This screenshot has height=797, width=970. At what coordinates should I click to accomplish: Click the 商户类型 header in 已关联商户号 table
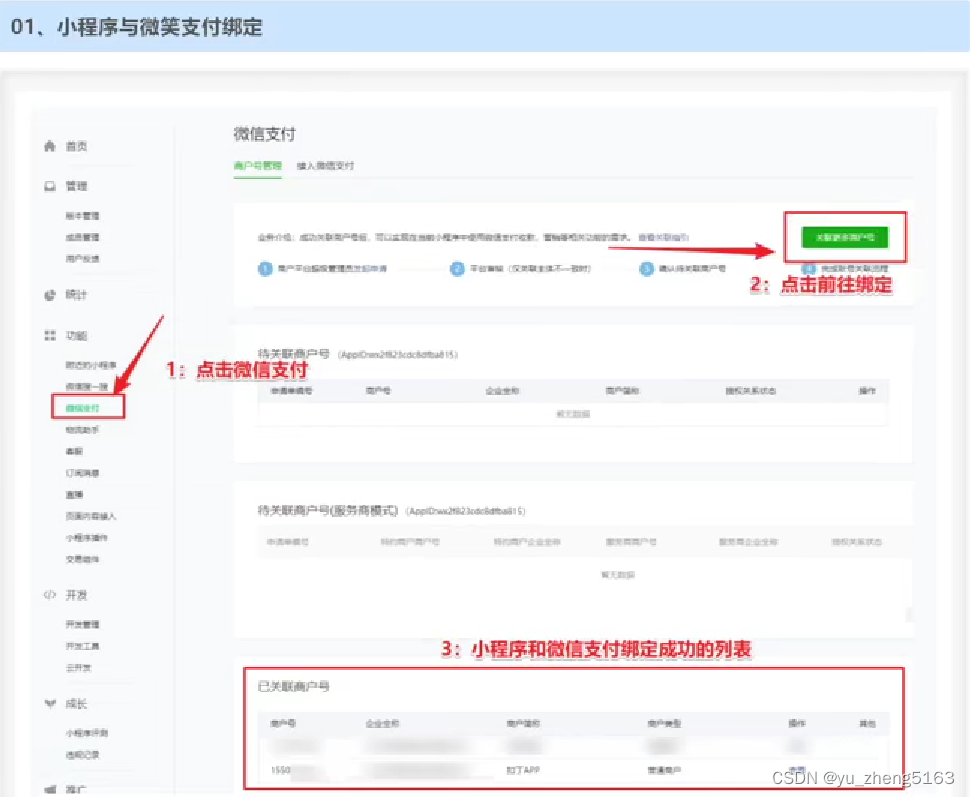click(664, 723)
